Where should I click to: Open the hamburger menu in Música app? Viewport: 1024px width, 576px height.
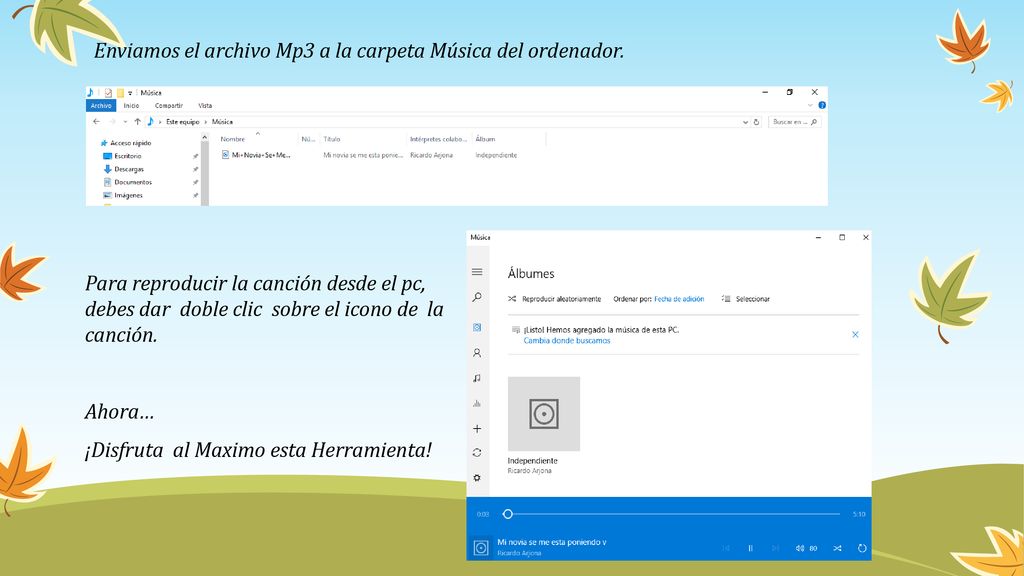coord(477,272)
